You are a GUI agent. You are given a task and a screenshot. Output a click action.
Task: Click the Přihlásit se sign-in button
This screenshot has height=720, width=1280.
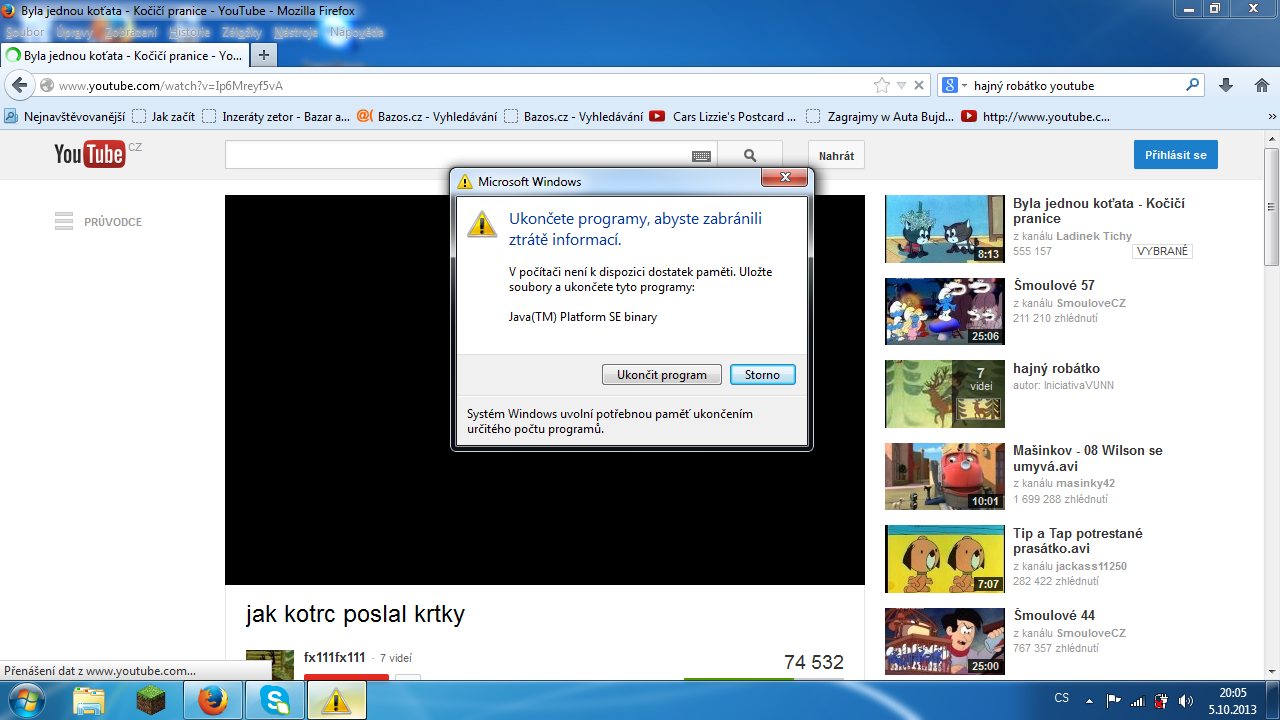(x=1175, y=155)
